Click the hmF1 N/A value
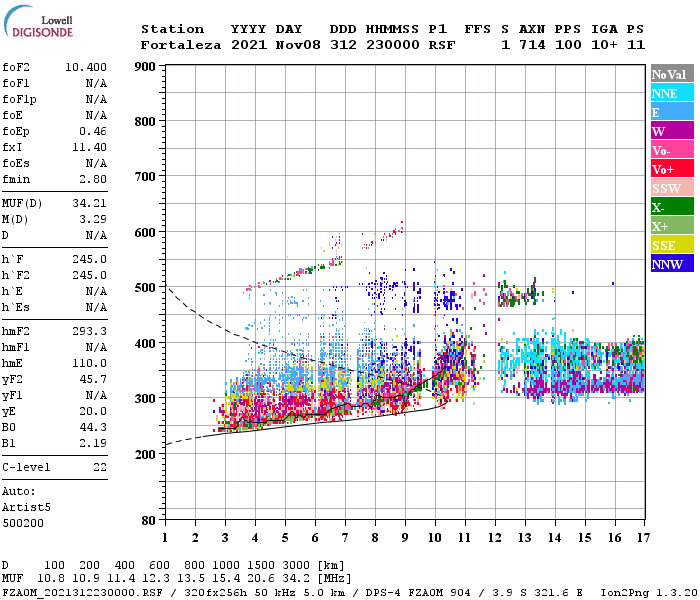Screen dimensions: 700x600 click(96, 347)
